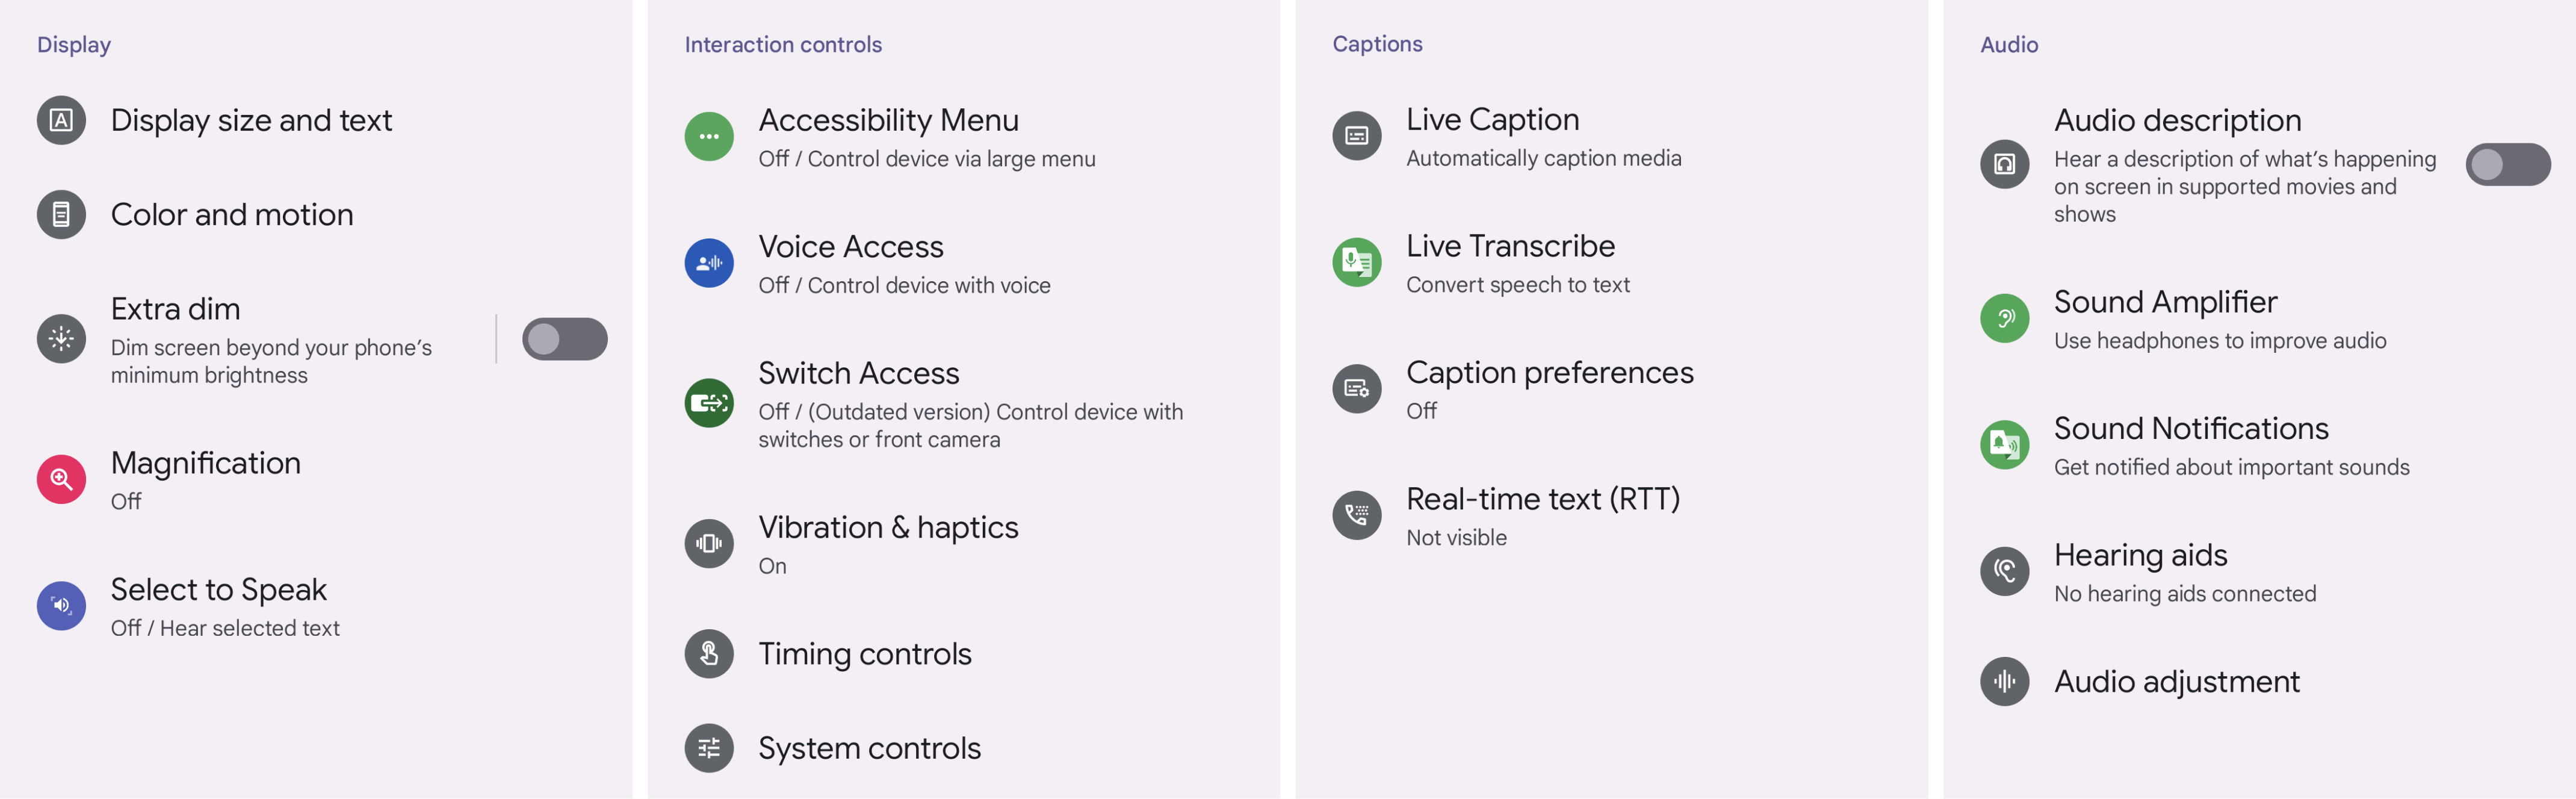2576x799 pixels.
Task: Open Display size and text settings
Action: pos(316,120)
